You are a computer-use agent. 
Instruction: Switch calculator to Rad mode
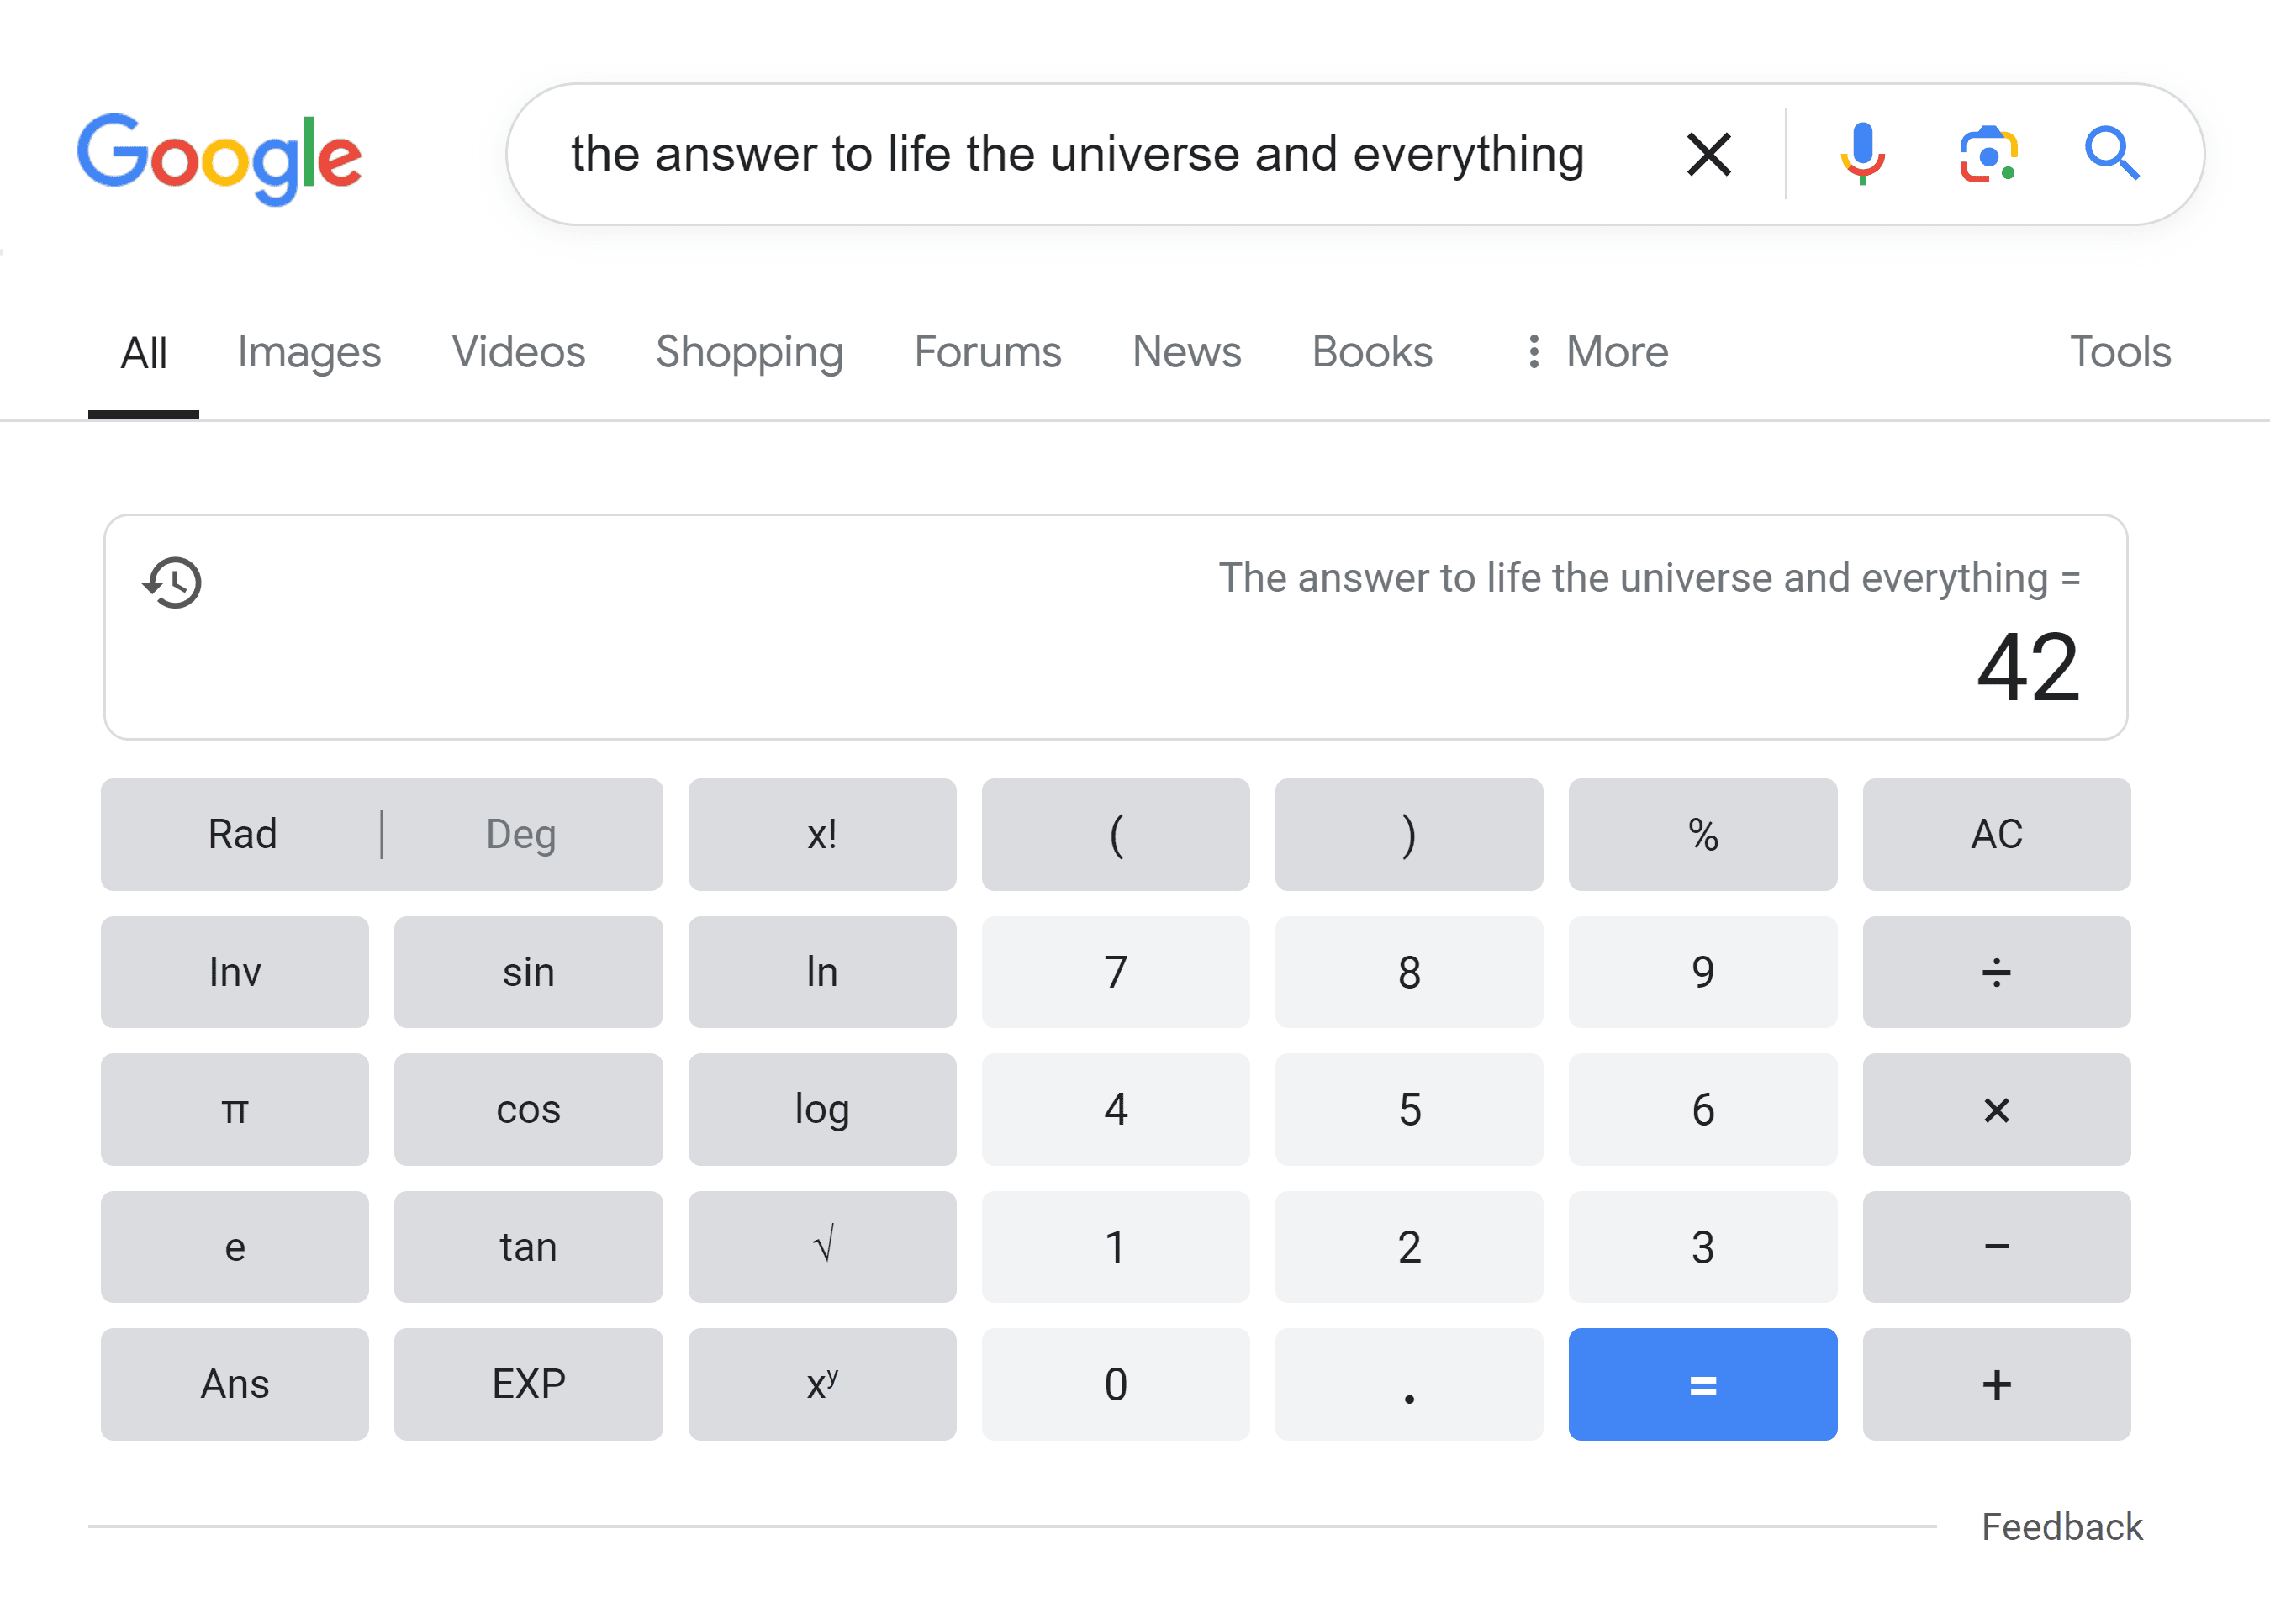pos(242,834)
